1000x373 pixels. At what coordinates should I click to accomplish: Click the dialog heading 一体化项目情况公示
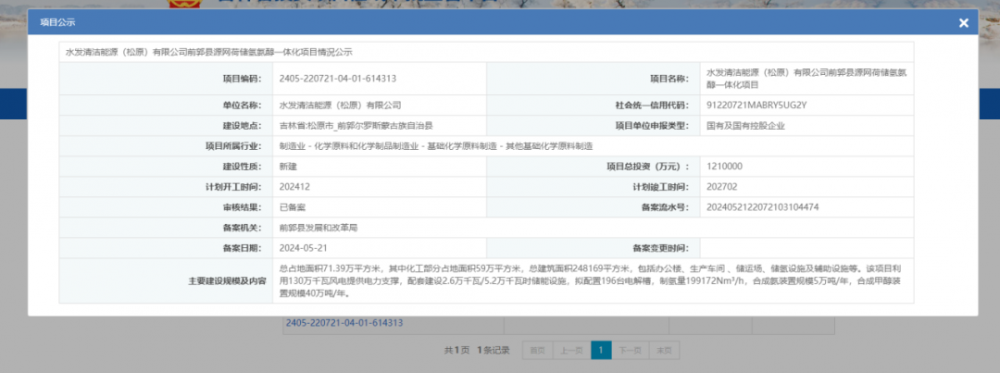click(x=209, y=52)
